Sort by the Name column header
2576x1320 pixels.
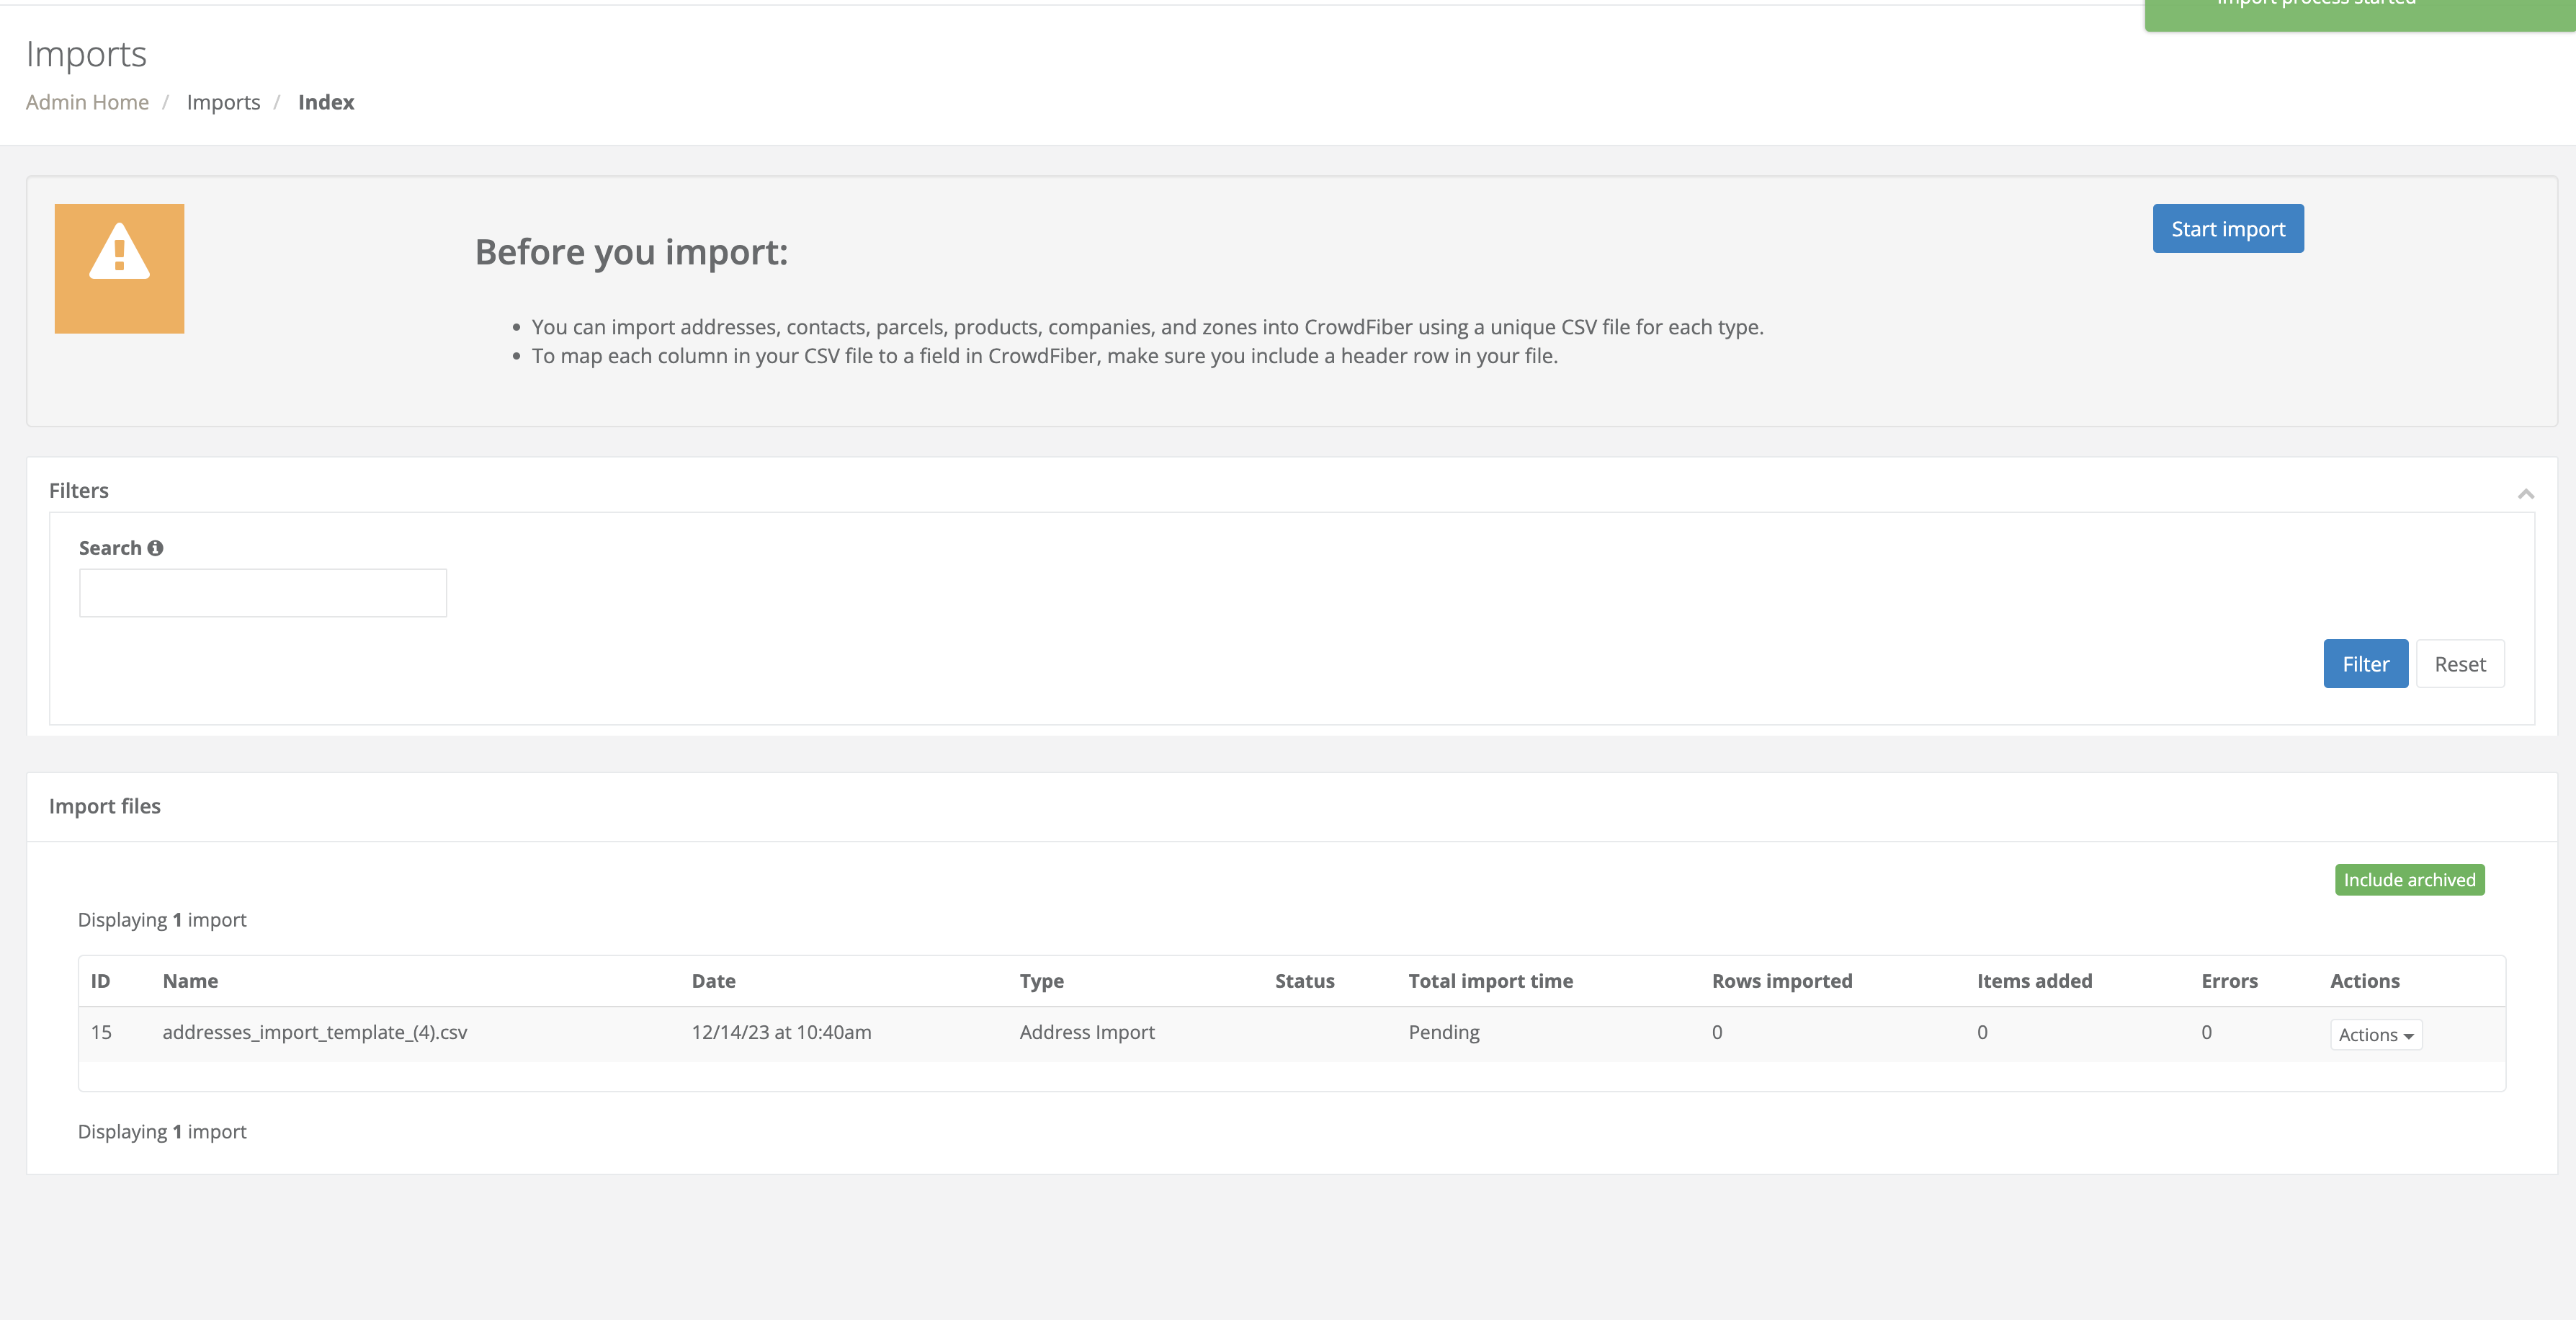point(191,981)
